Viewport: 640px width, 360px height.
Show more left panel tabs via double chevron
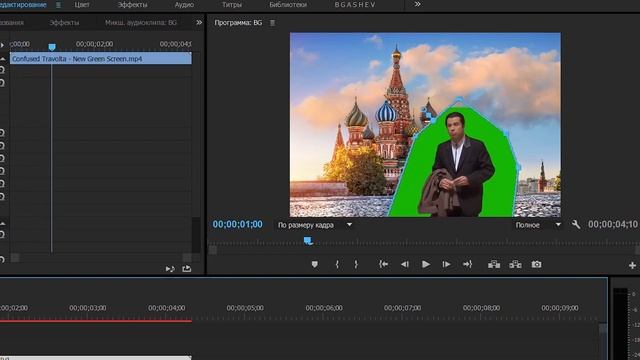199,22
